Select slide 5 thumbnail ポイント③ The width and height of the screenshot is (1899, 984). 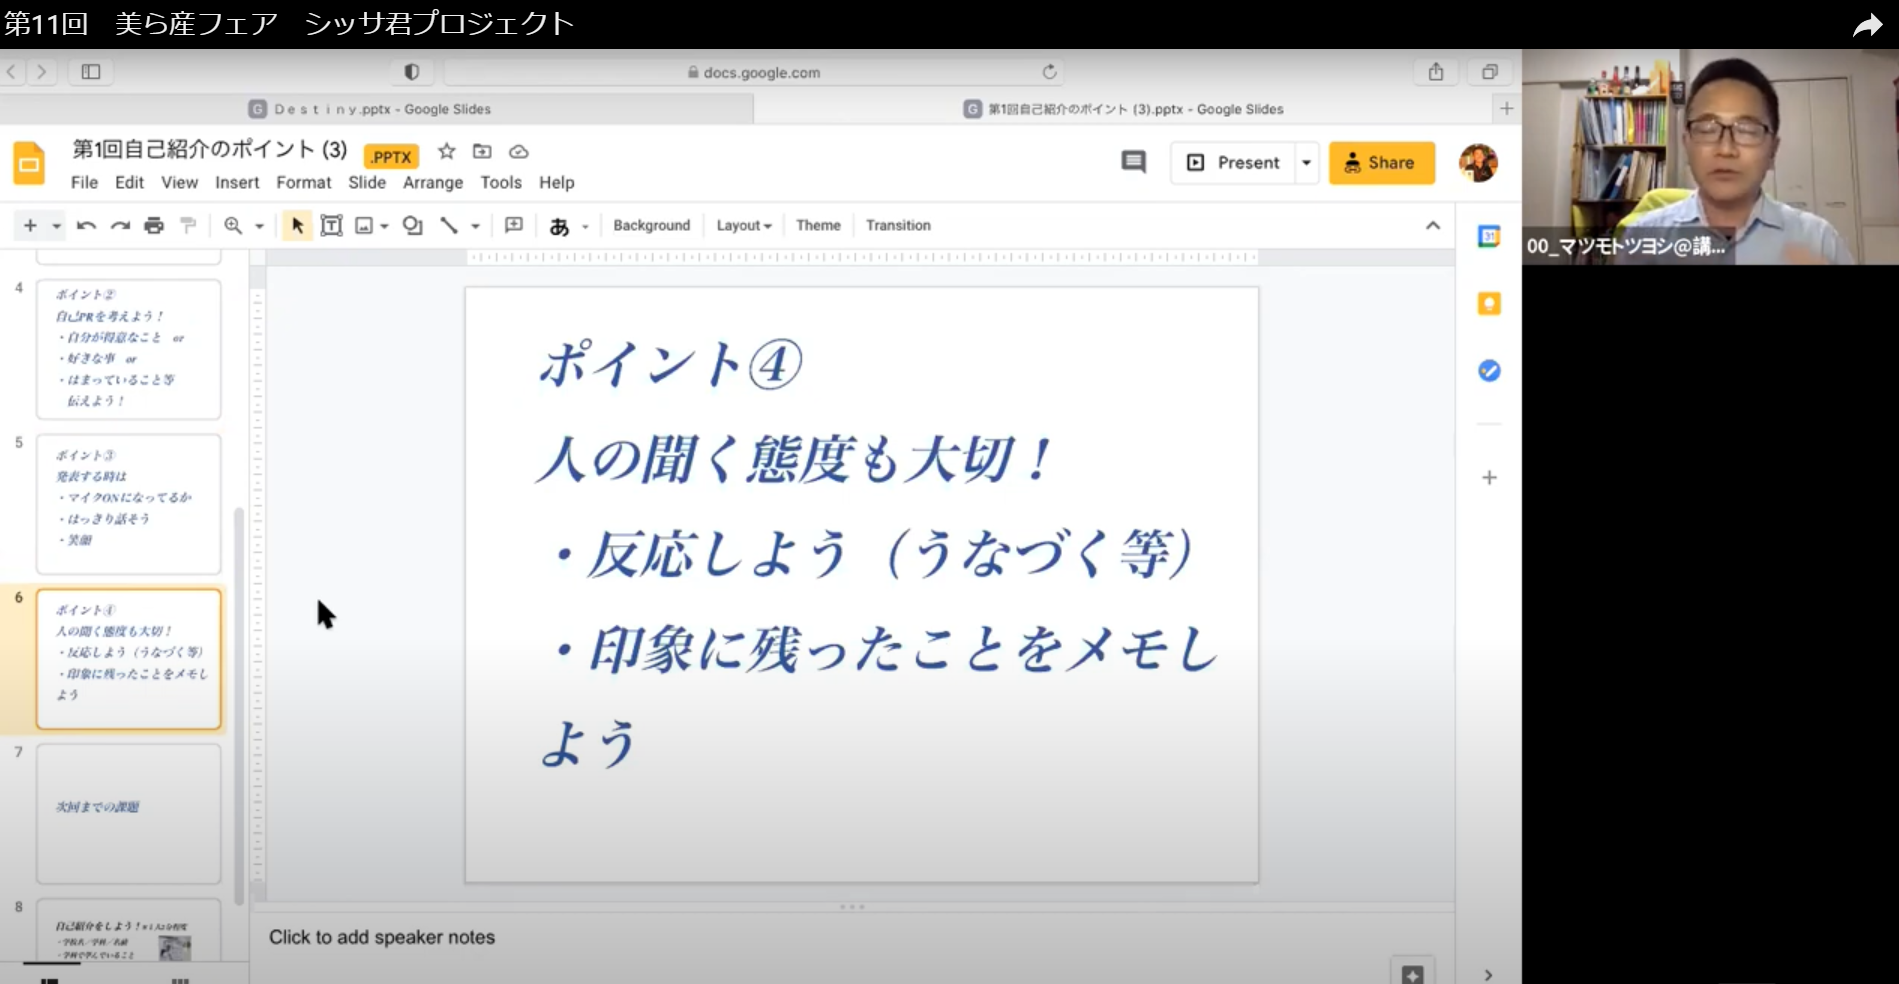point(129,504)
